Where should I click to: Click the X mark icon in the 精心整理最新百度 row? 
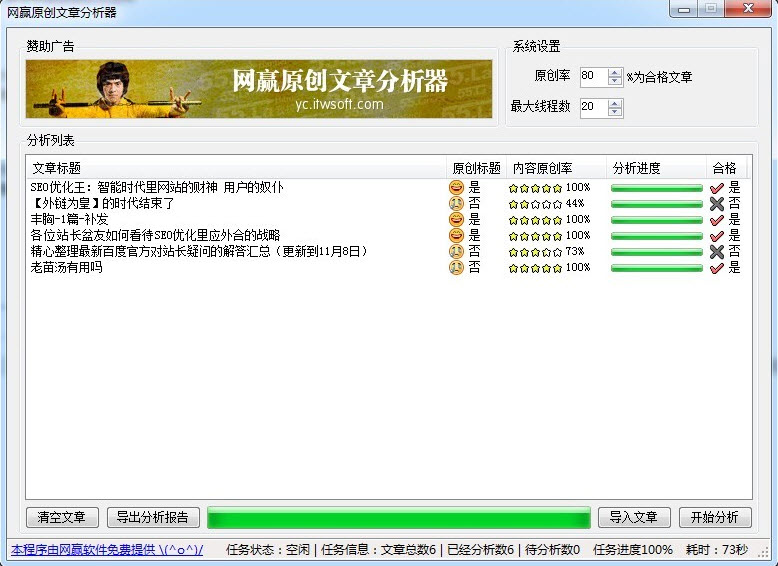(x=716, y=252)
